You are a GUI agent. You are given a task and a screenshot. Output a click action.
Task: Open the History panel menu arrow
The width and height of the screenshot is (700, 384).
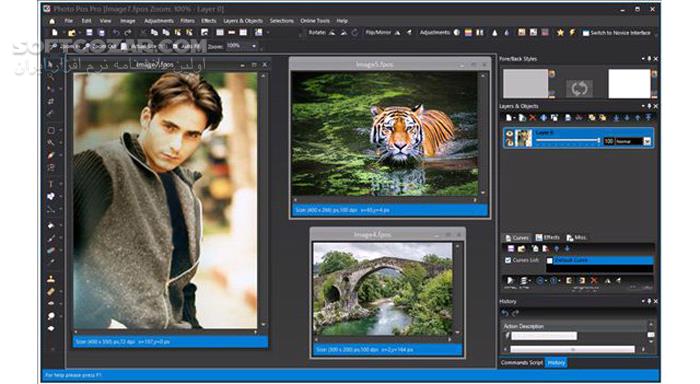tap(643, 301)
